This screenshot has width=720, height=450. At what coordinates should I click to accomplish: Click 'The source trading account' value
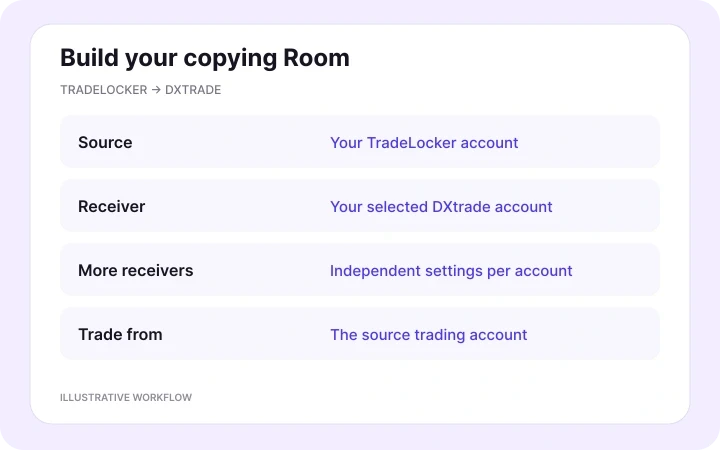point(428,335)
